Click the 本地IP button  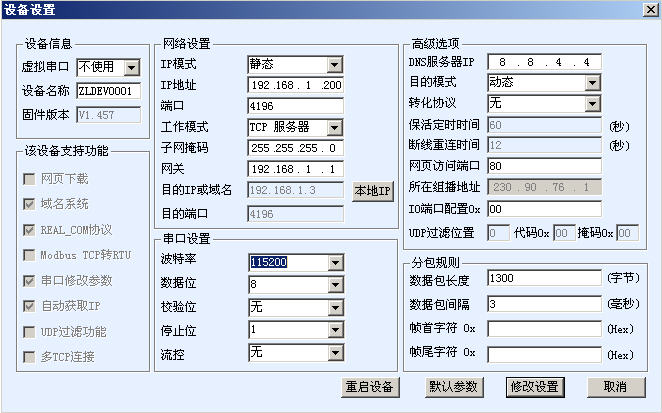373,190
